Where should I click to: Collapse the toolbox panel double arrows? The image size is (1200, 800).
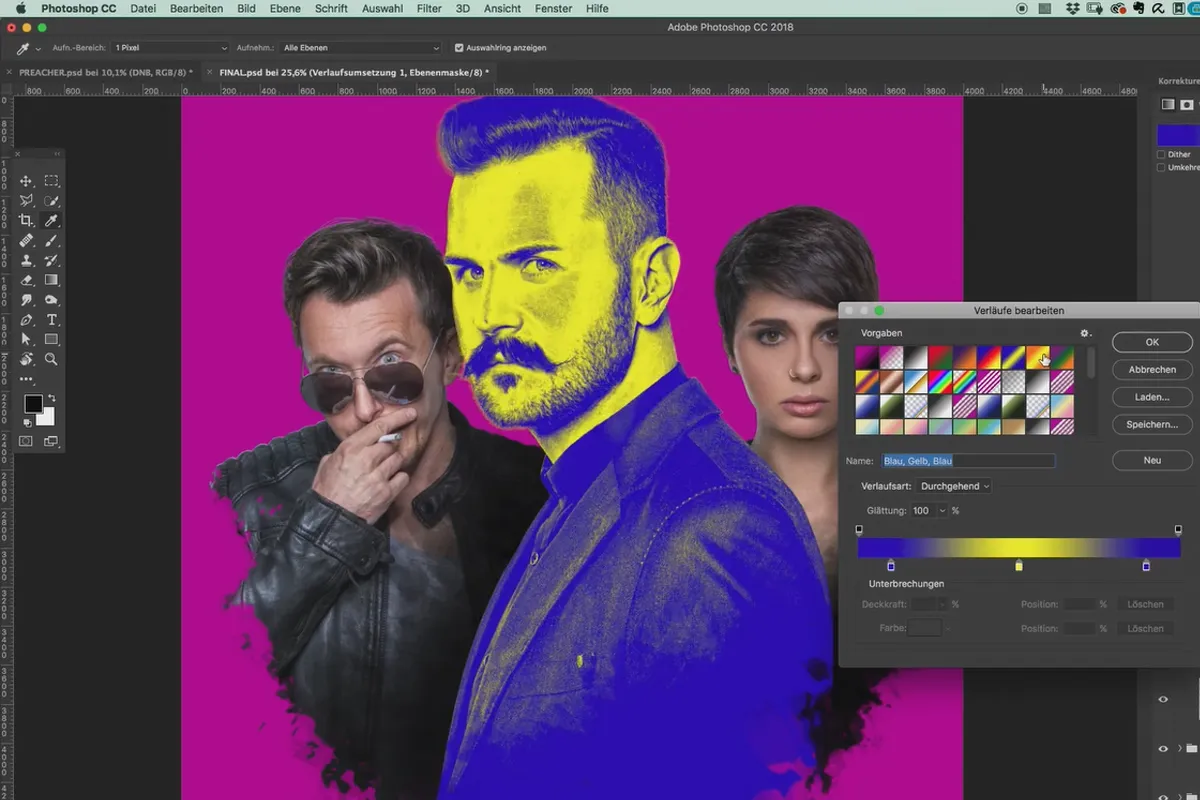pos(57,154)
